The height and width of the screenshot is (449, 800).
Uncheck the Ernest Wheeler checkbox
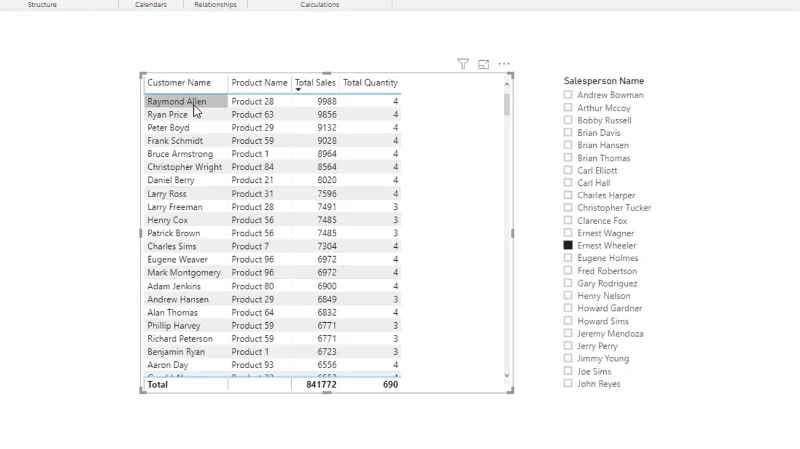click(568, 245)
